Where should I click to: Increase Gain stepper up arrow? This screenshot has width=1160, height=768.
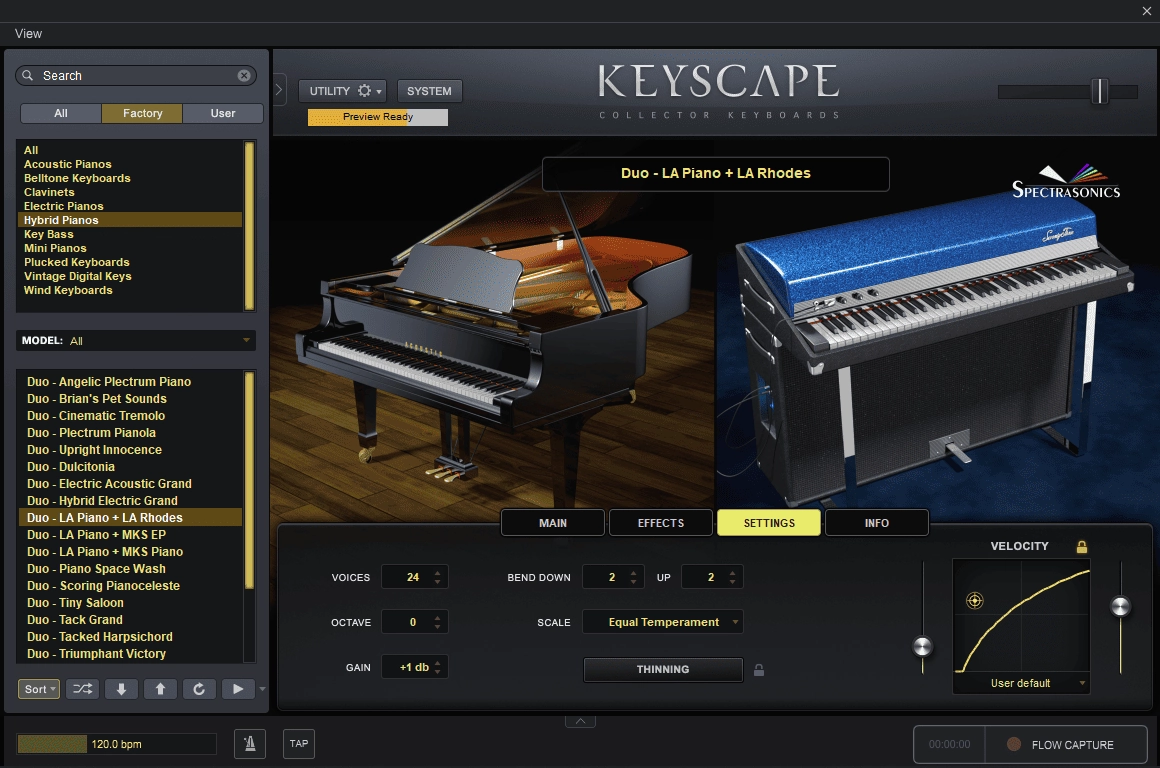tap(437, 662)
